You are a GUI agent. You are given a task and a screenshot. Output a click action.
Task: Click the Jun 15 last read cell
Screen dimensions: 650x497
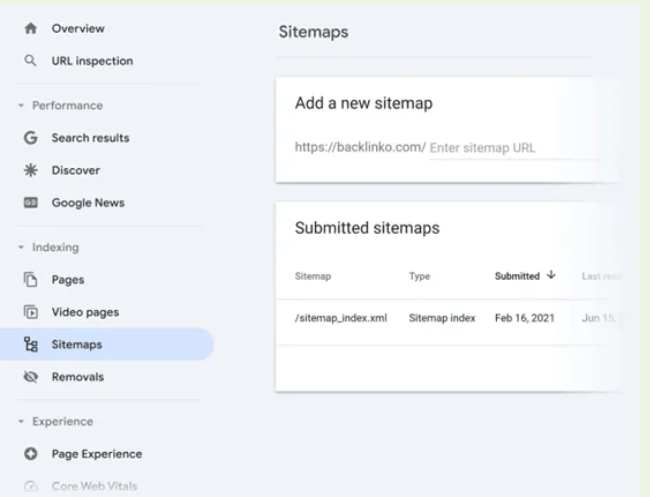coord(599,318)
